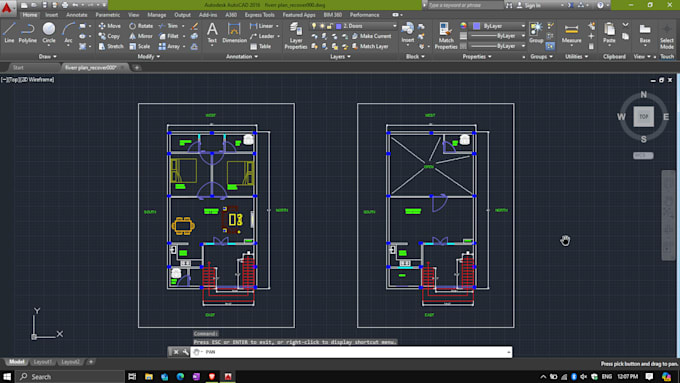Switch to the Layout1 tab

42,362
